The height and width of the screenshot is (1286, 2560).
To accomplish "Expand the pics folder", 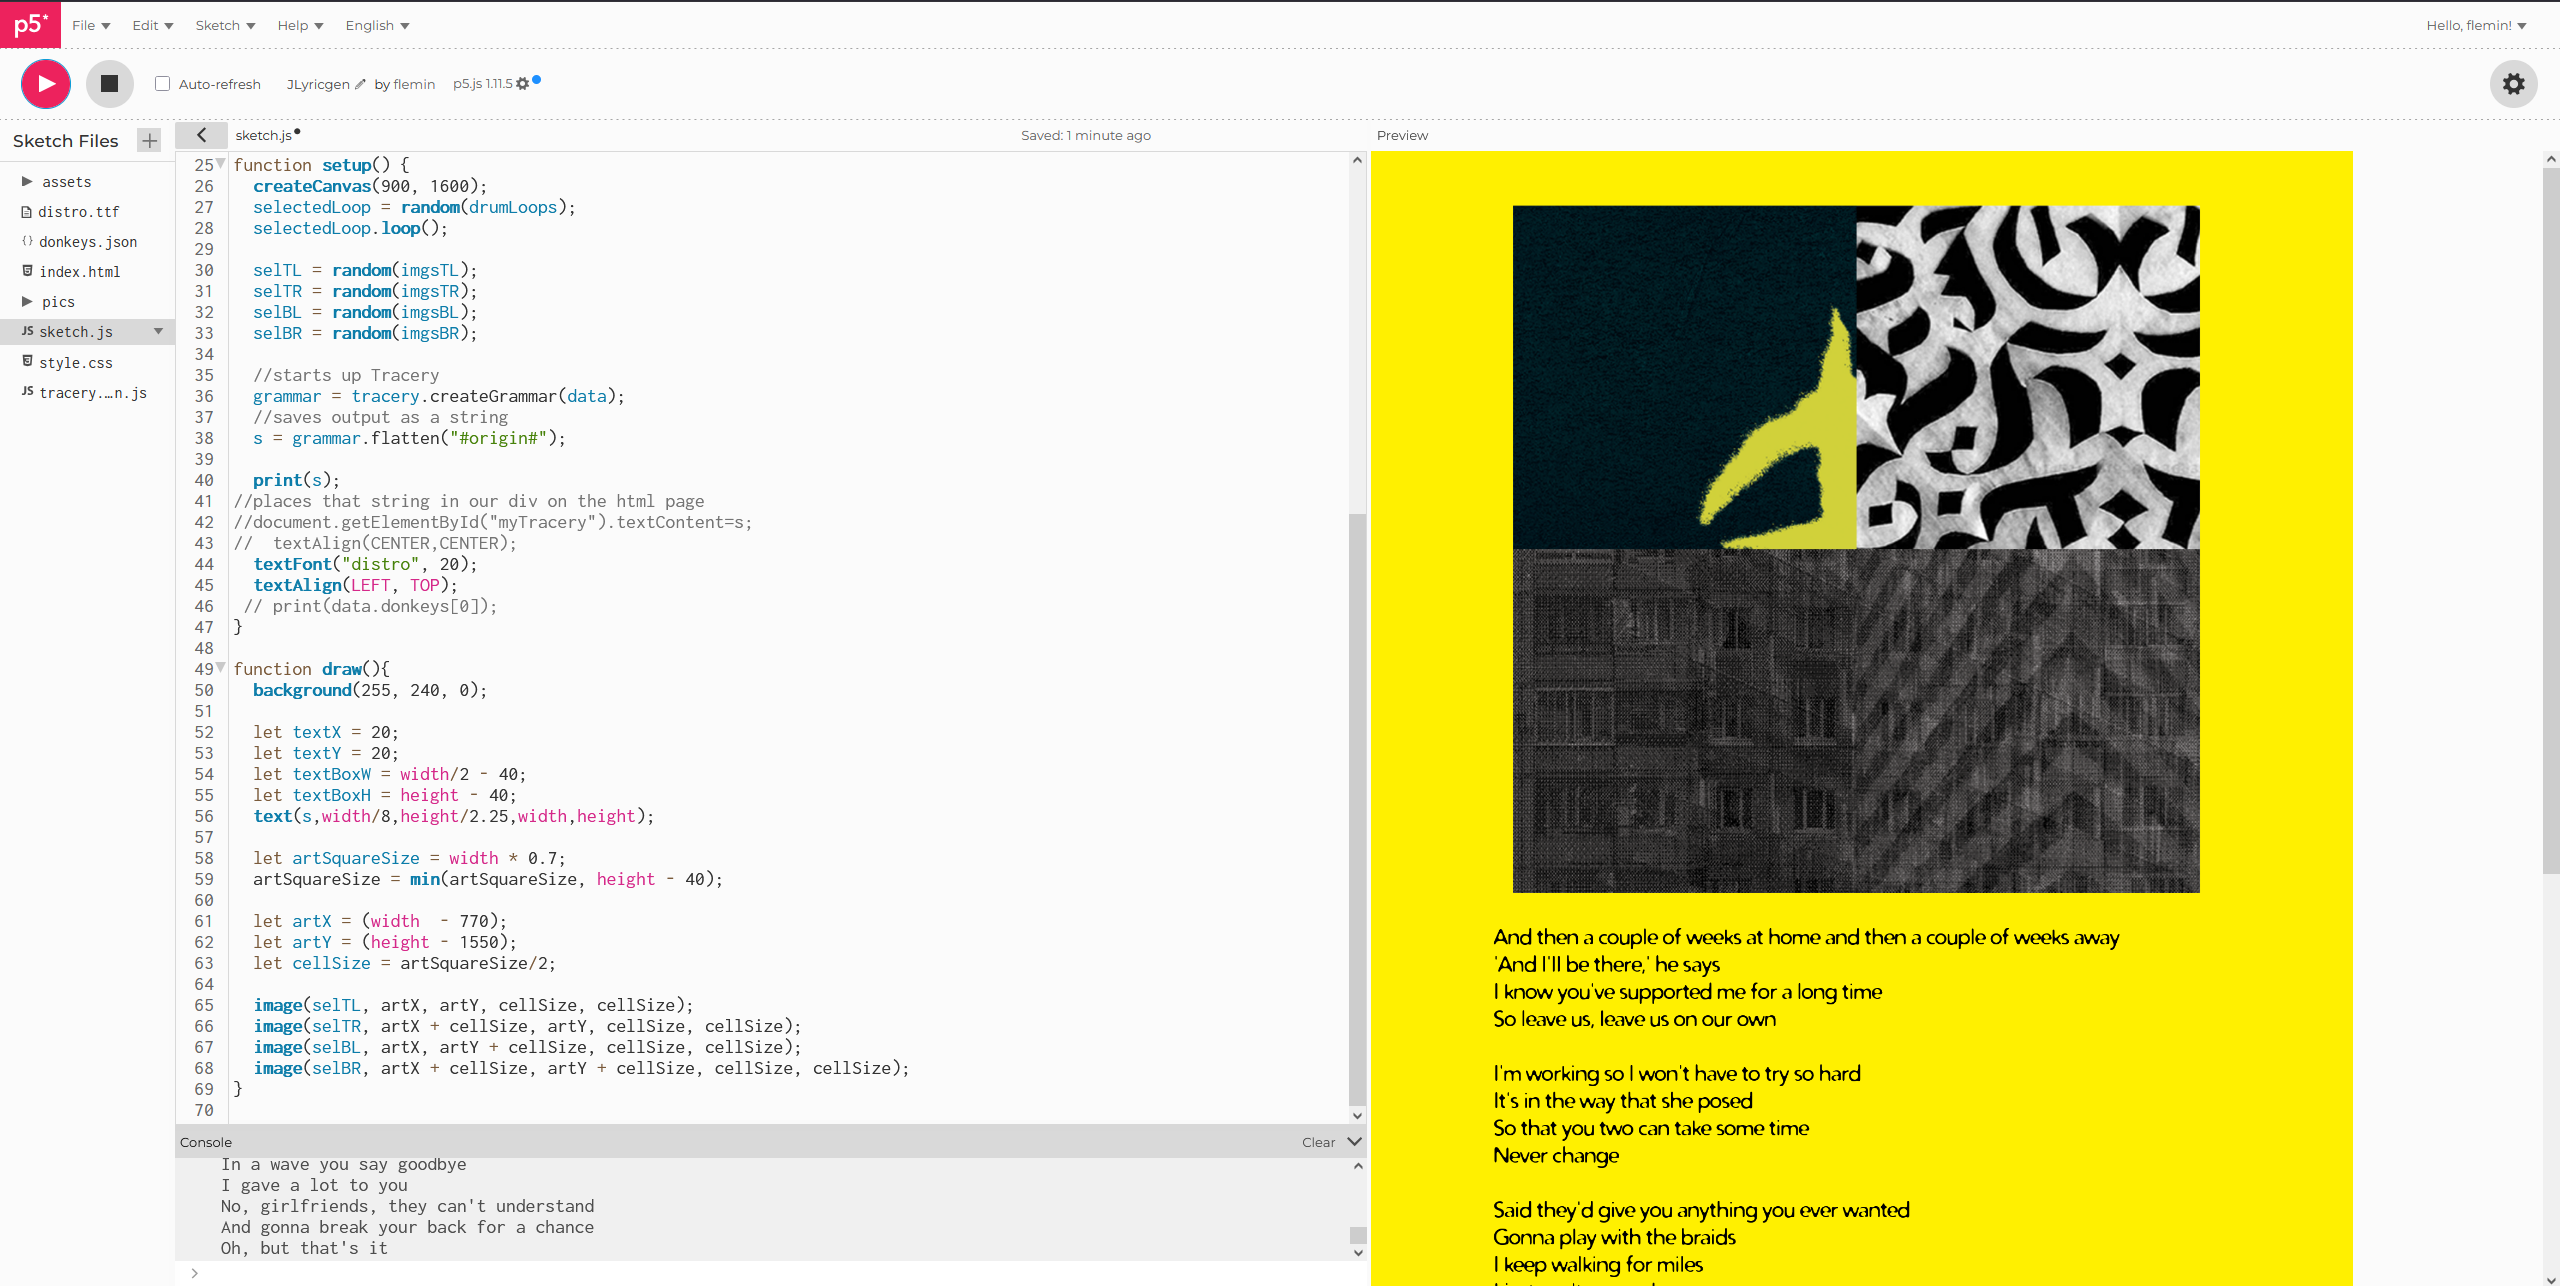I will pos(27,301).
